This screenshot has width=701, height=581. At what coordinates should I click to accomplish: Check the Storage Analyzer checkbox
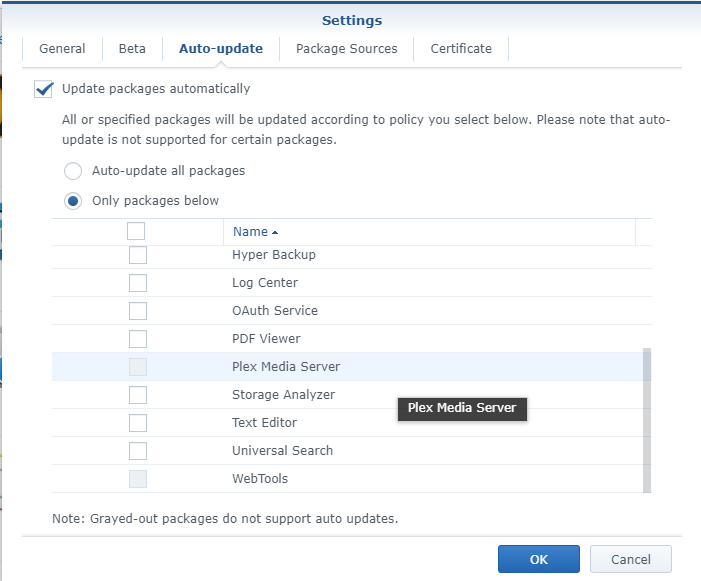point(138,395)
